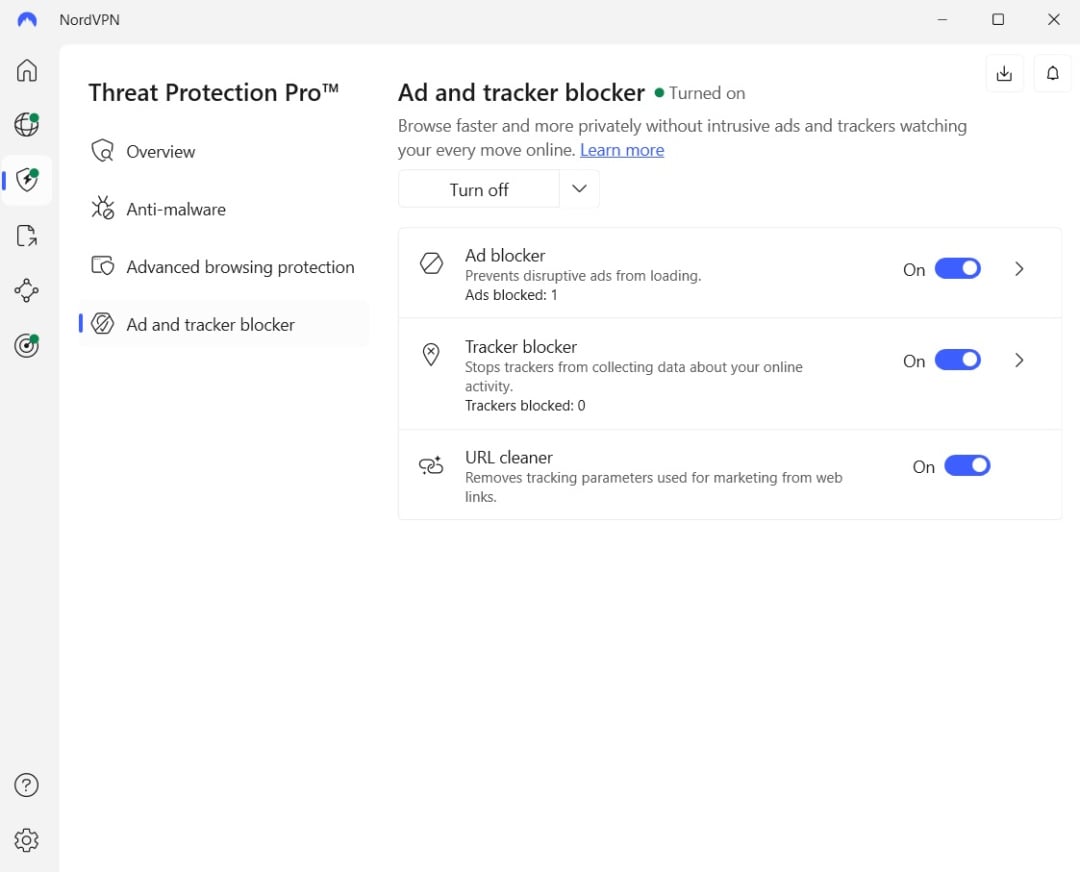Click the URL cleaner link icon
This screenshot has width=1080, height=872.
pyautogui.click(x=431, y=466)
